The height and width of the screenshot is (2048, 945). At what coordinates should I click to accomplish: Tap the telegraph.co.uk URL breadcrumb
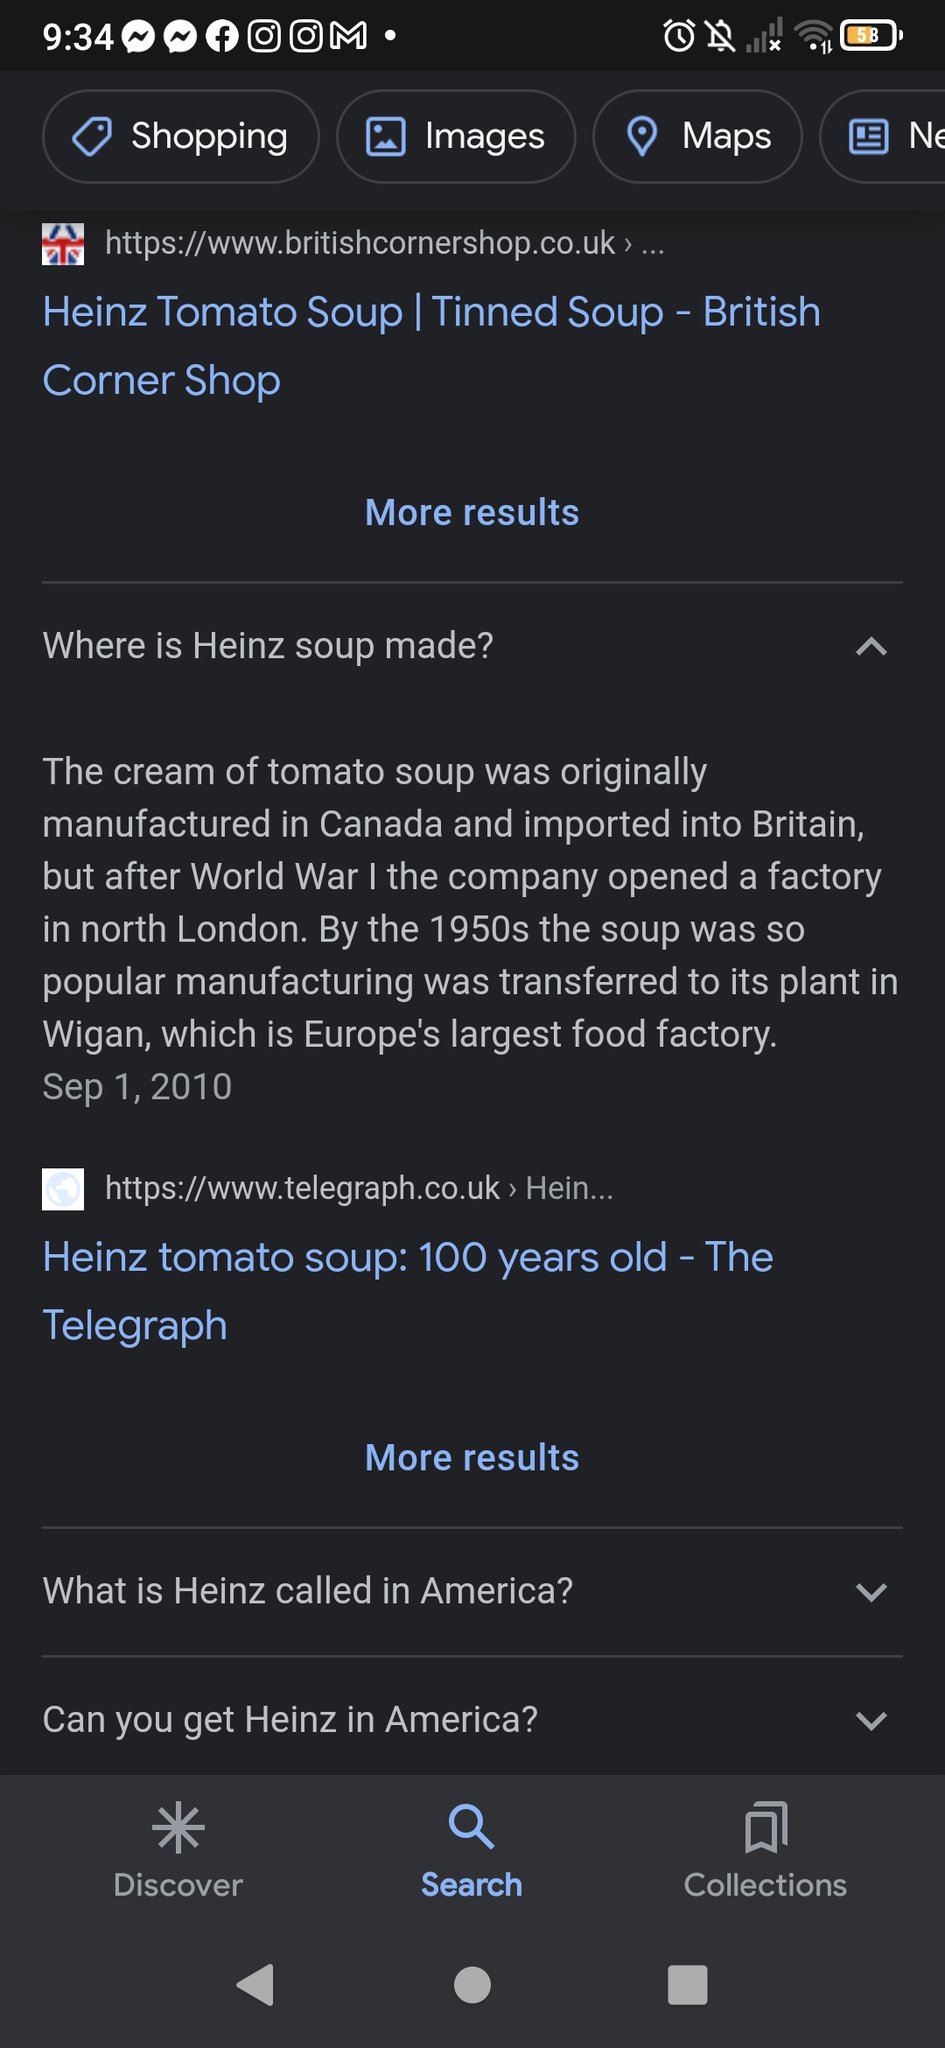pyautogui.click(x=358, y=1188)
